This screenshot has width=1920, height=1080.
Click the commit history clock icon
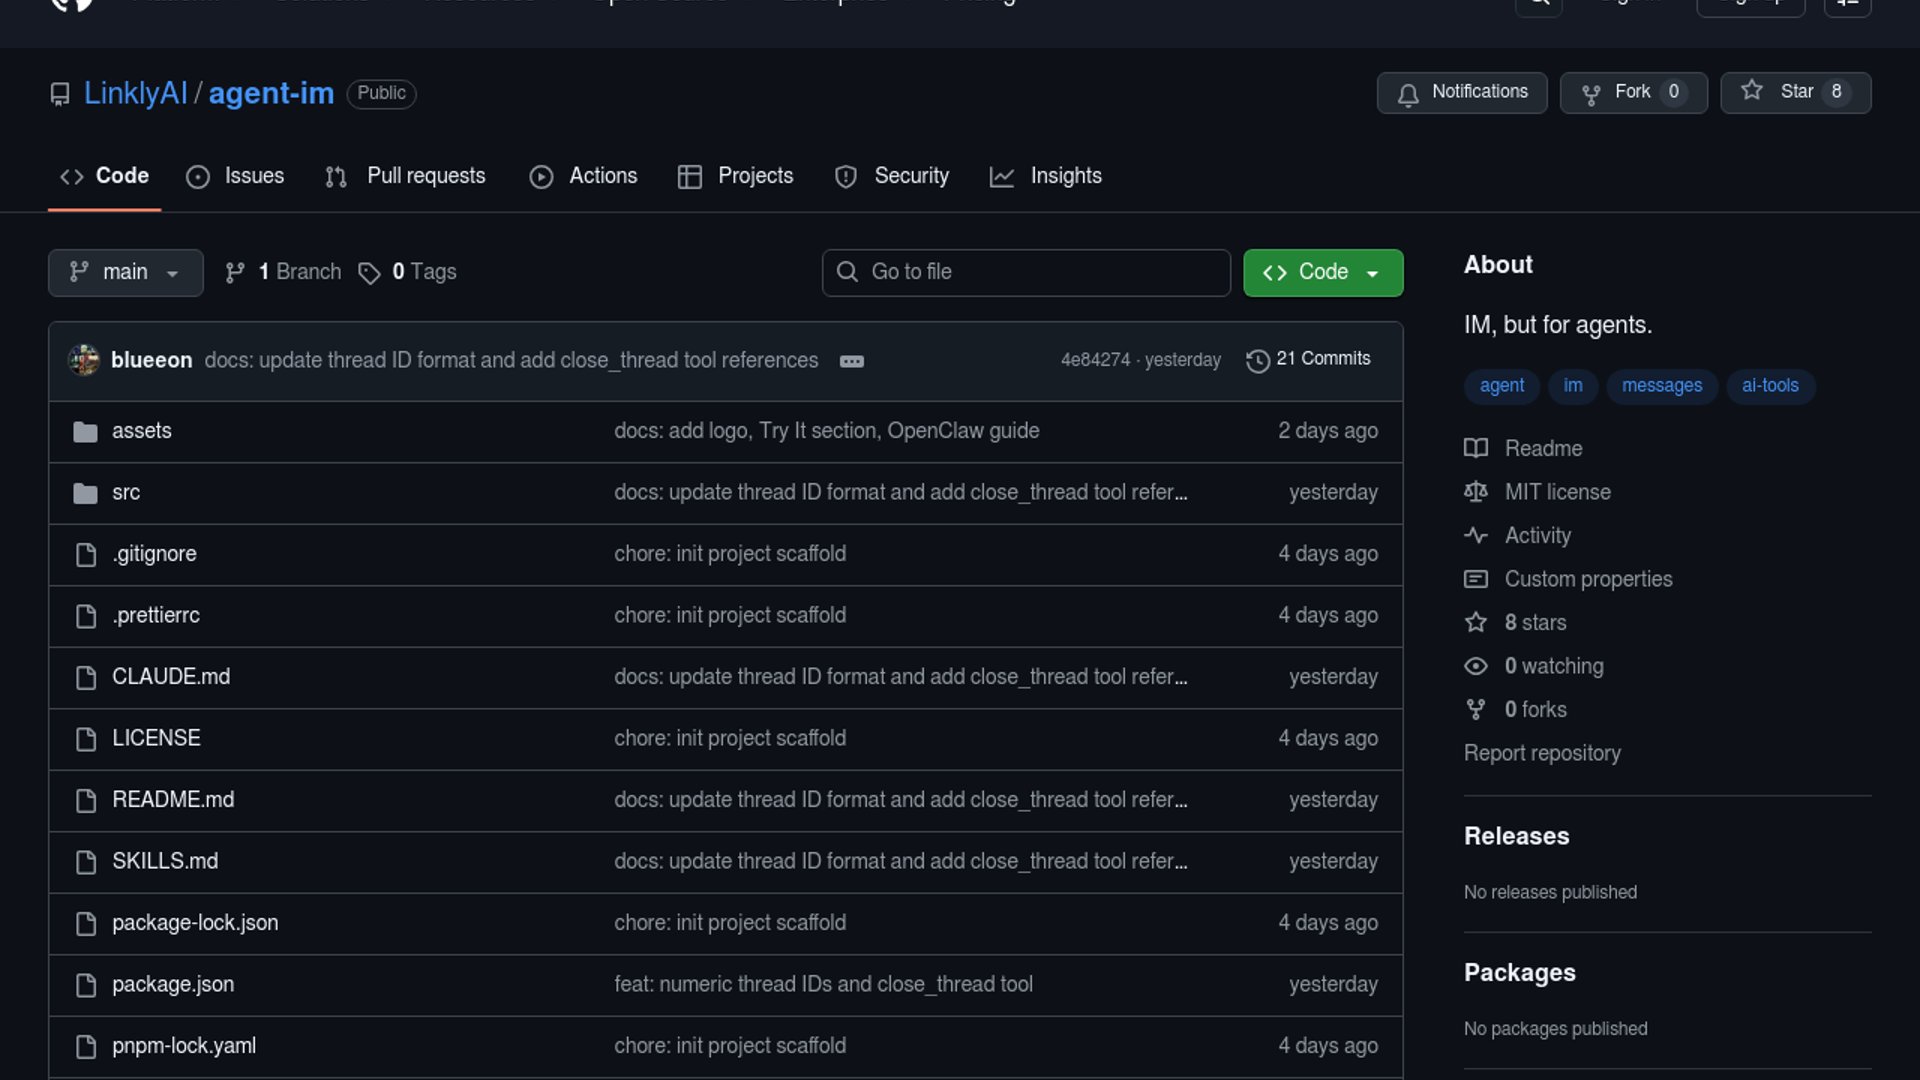[1258, 360]
